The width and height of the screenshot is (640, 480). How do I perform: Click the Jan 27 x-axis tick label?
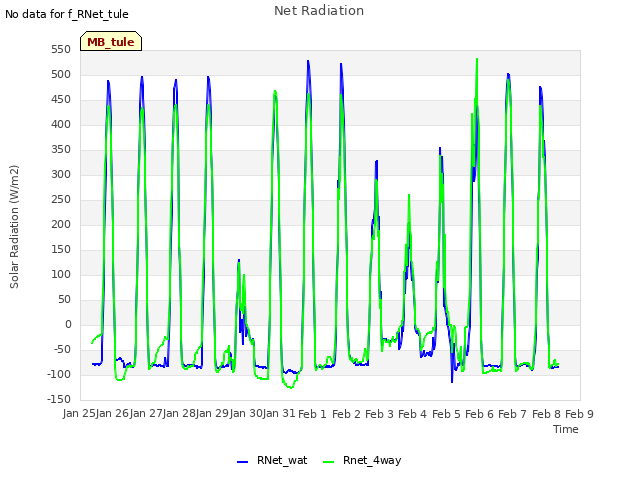tap(146, 413)
